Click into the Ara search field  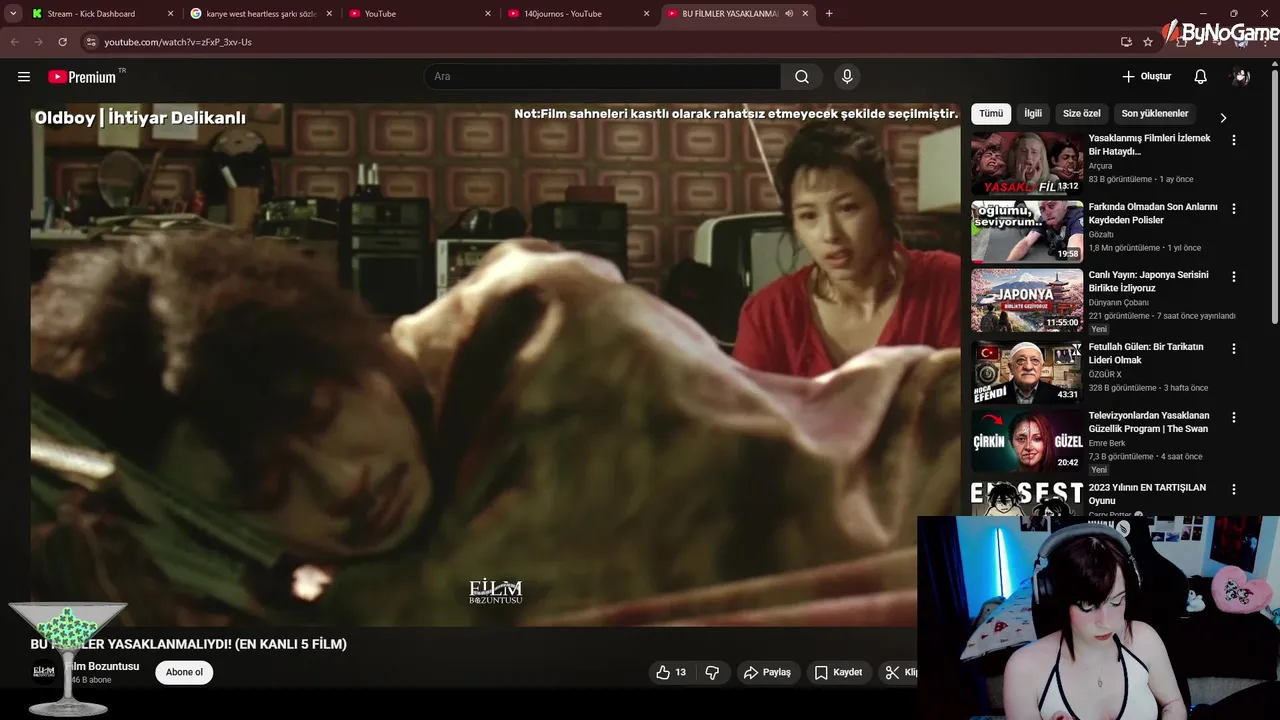tap(603, 77)
